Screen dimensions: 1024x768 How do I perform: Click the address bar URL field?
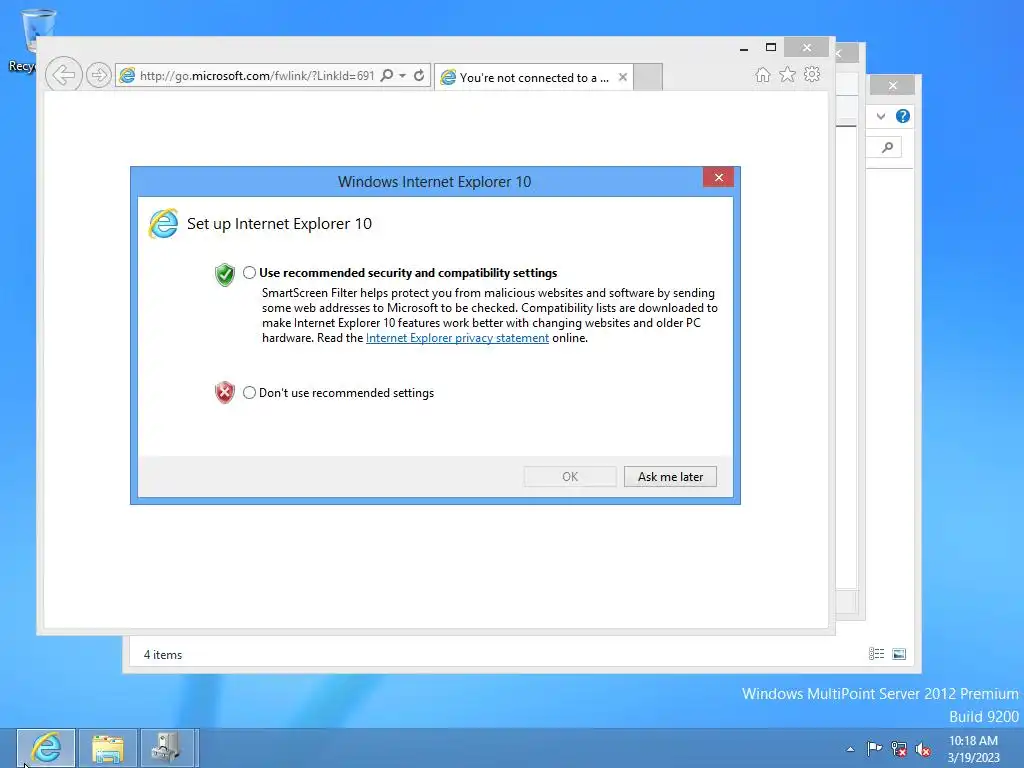[257, 76]
